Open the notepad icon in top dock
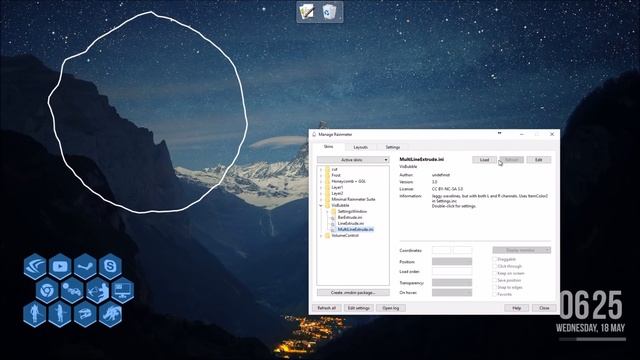 pos(307,11)
